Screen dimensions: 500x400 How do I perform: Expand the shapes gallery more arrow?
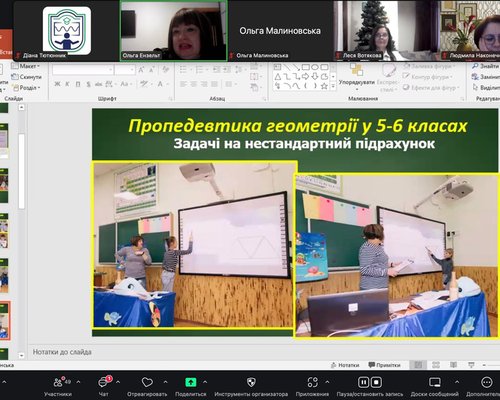[333, 86]
